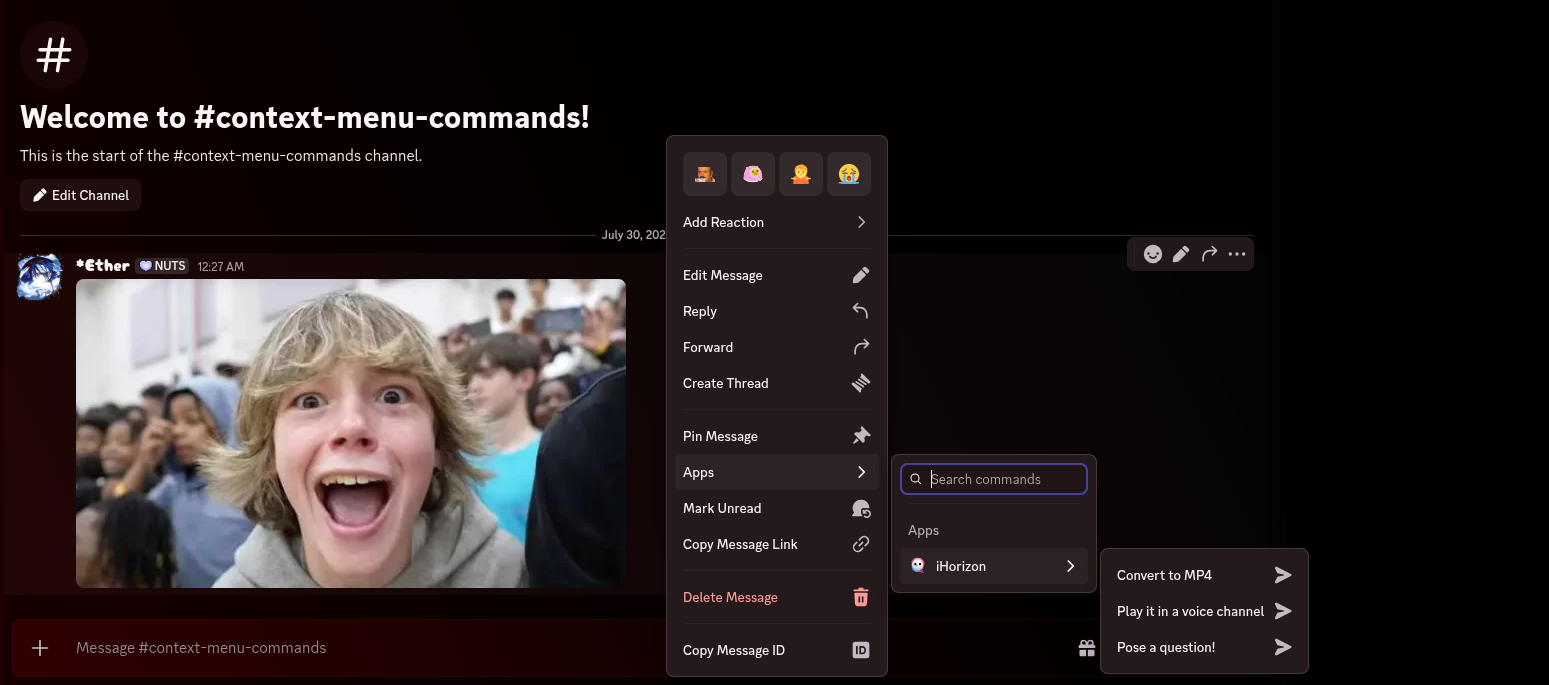1549x685 pixels.
Task: Choose Copy Message Link
Action: [x=777, y=544]
